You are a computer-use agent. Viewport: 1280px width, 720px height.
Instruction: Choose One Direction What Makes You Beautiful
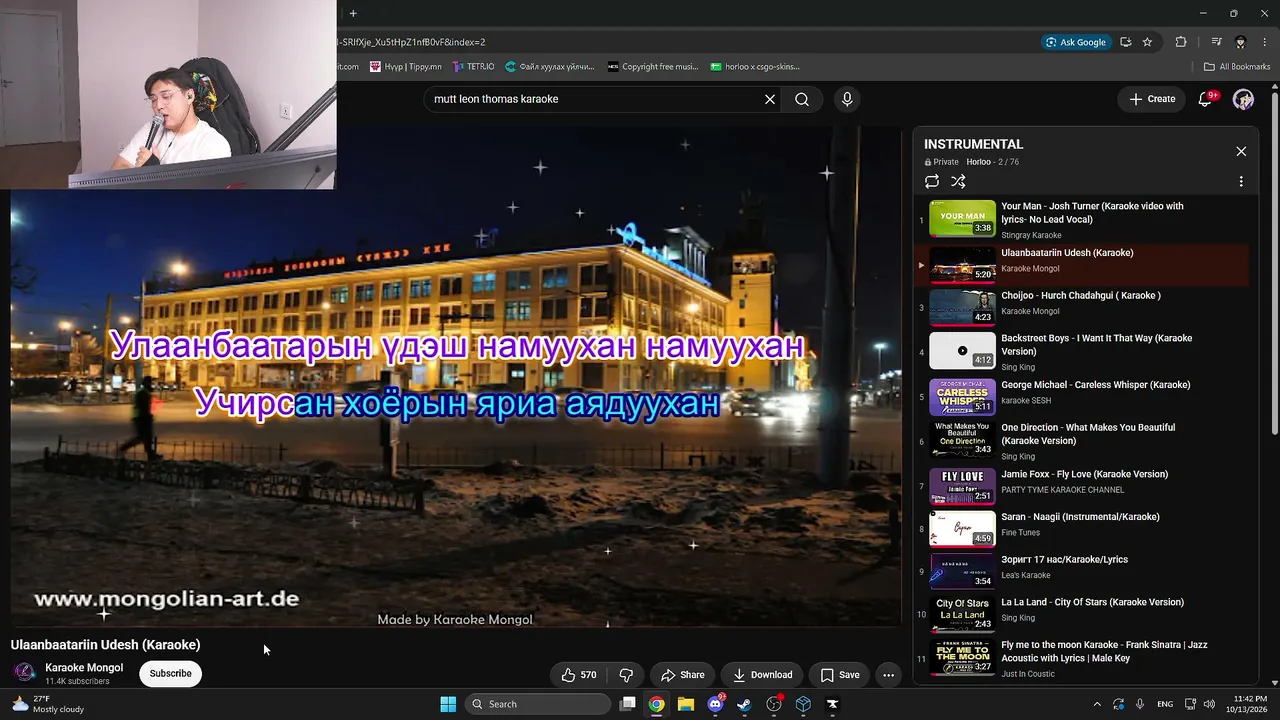click(x=1082, y=441)
